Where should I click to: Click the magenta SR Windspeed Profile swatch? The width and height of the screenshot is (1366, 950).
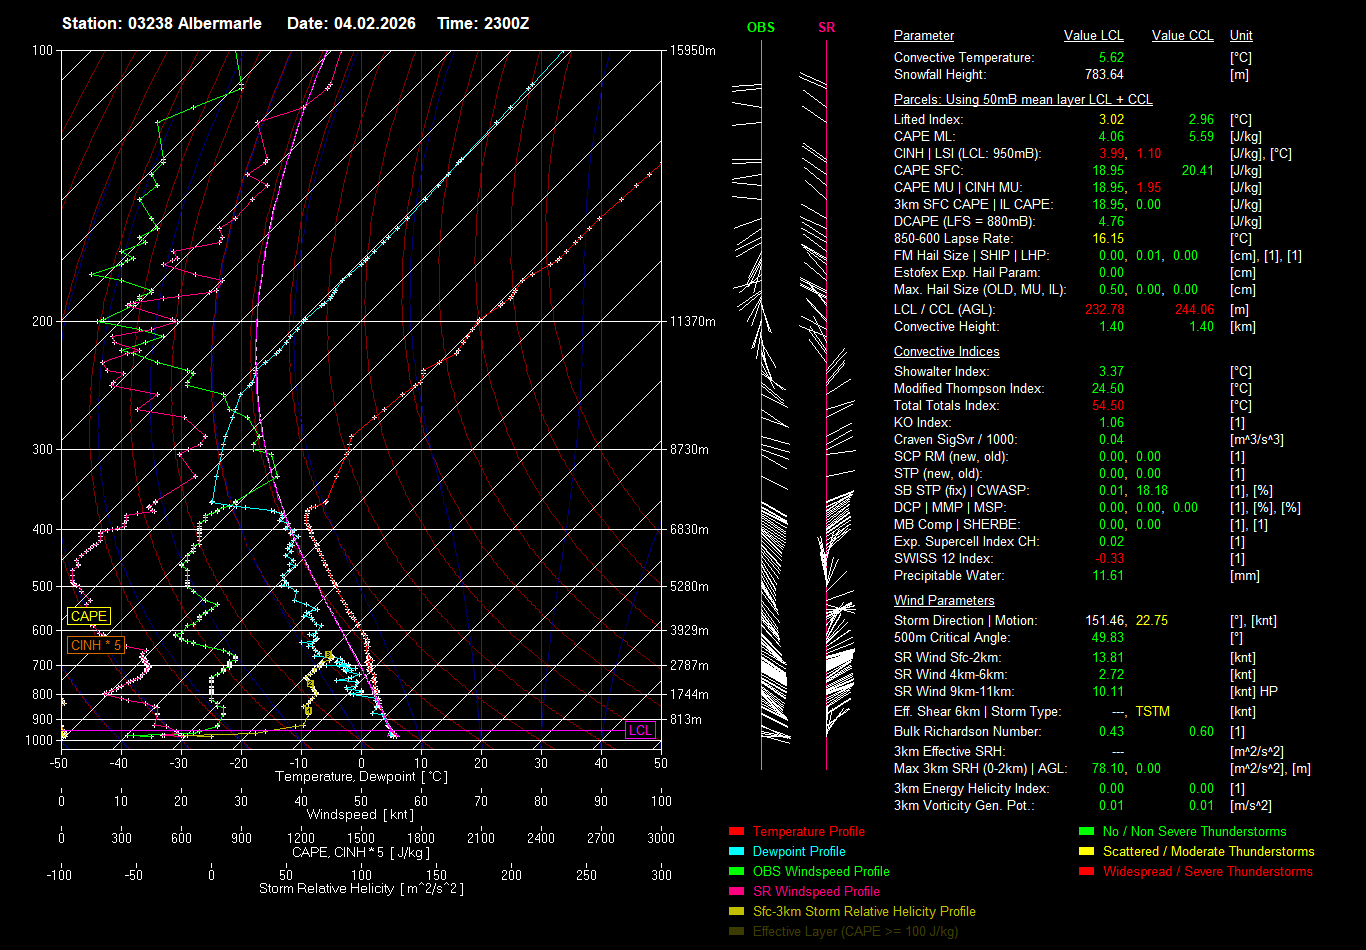pos(737,891)
